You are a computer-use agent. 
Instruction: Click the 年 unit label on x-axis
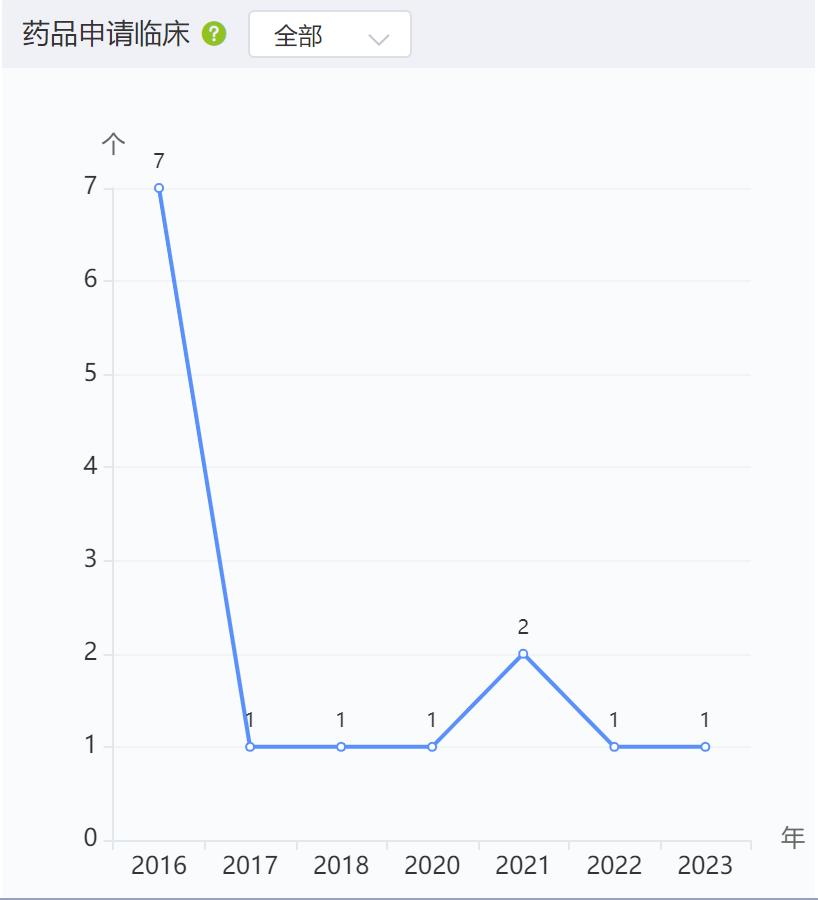(x=793, y=838)
